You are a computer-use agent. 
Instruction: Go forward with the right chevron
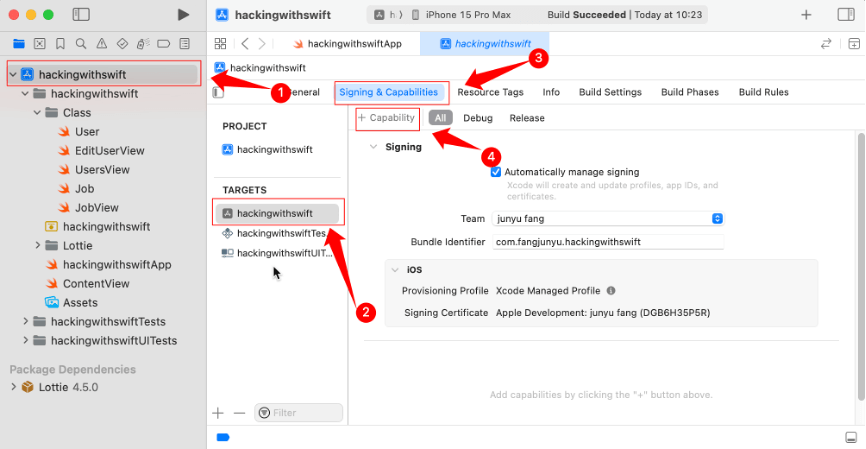pyautogui.click(x=262, y=44)
